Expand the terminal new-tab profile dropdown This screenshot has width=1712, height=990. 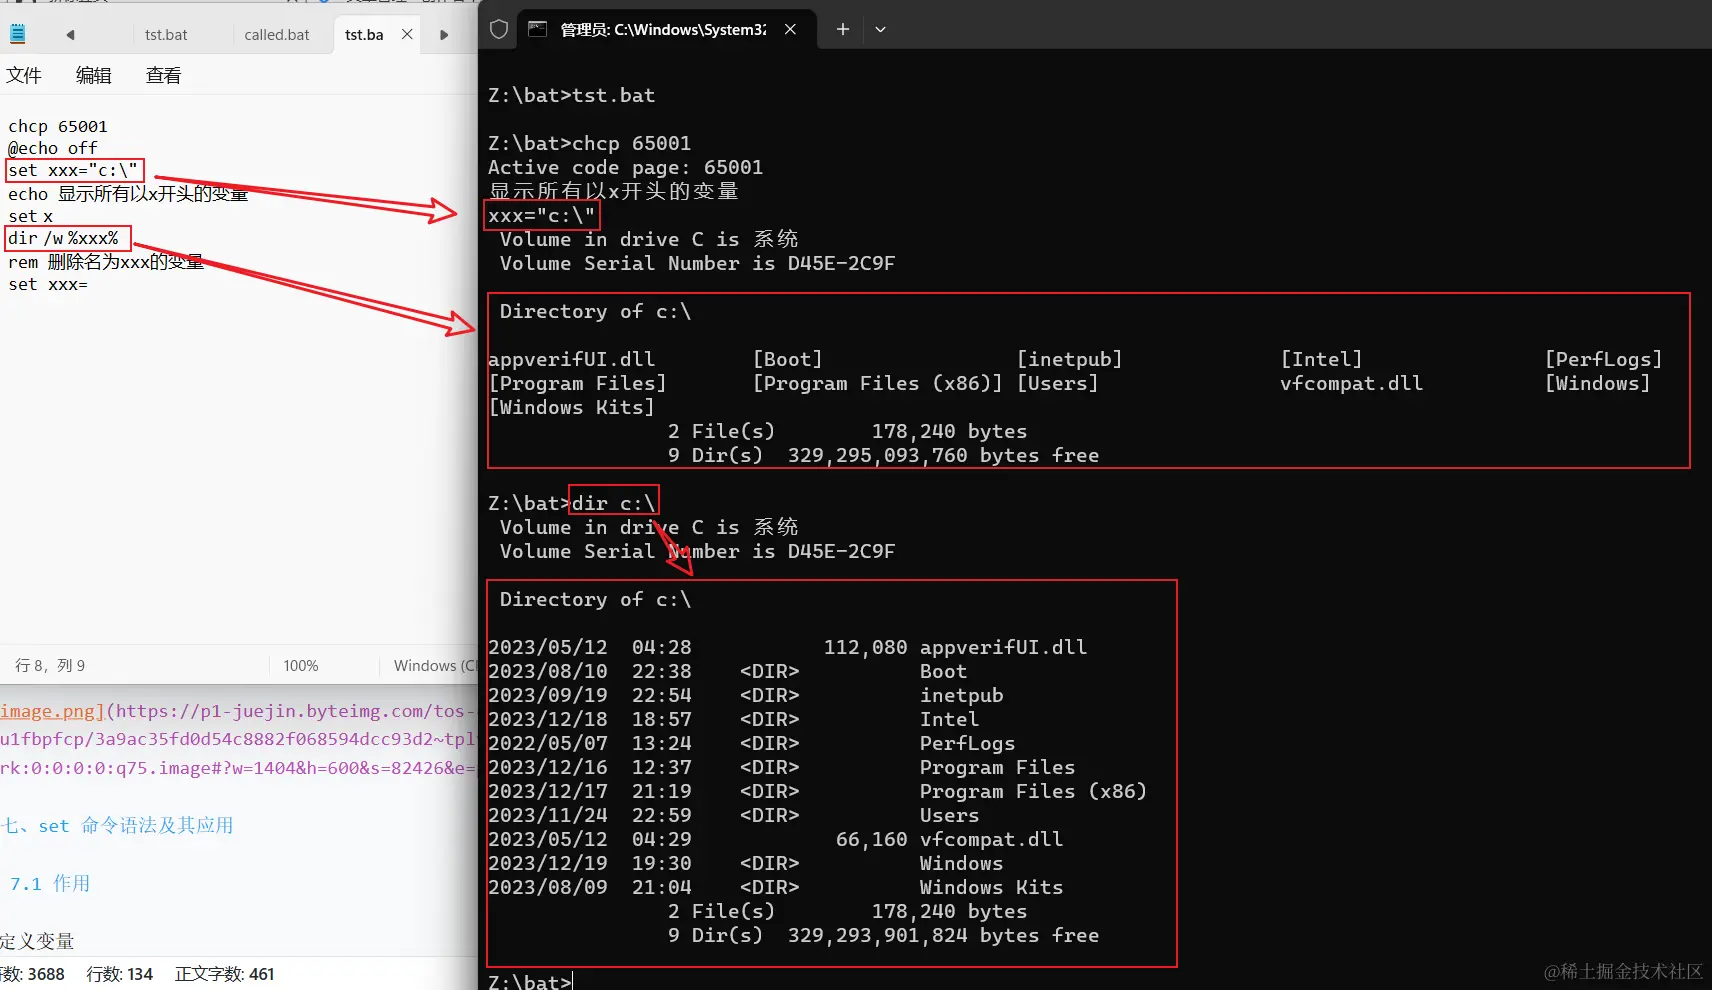880,29
